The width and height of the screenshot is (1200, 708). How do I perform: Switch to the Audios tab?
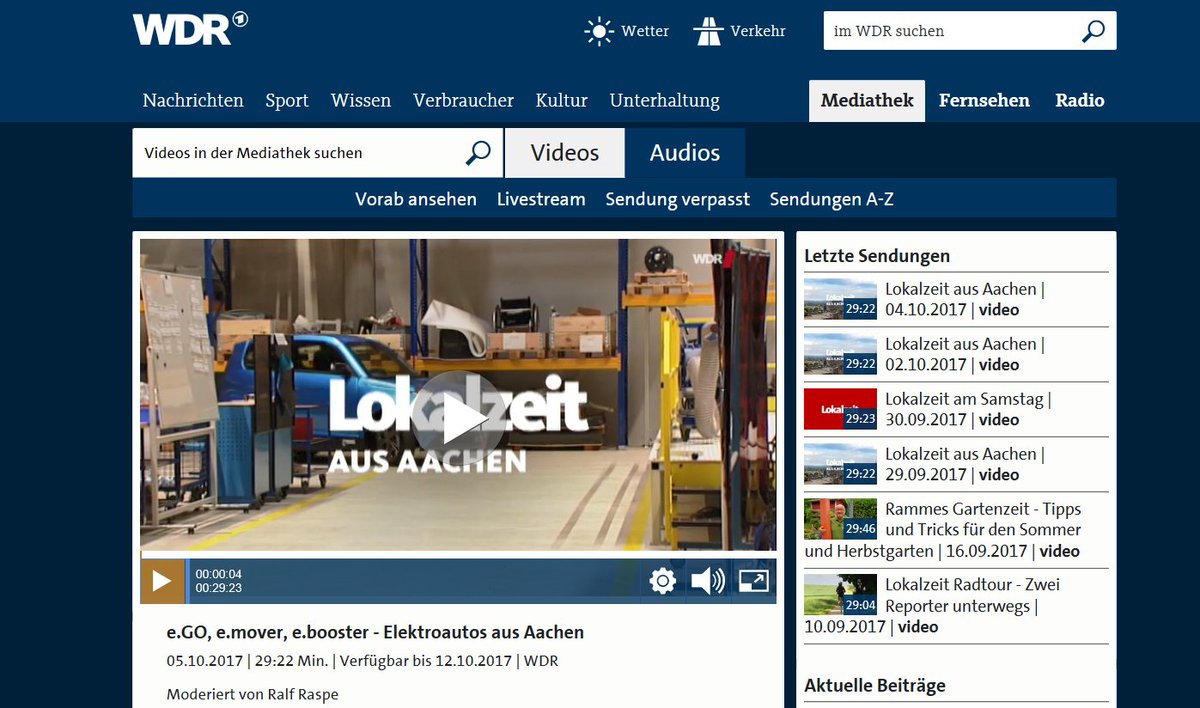point(685,153)
